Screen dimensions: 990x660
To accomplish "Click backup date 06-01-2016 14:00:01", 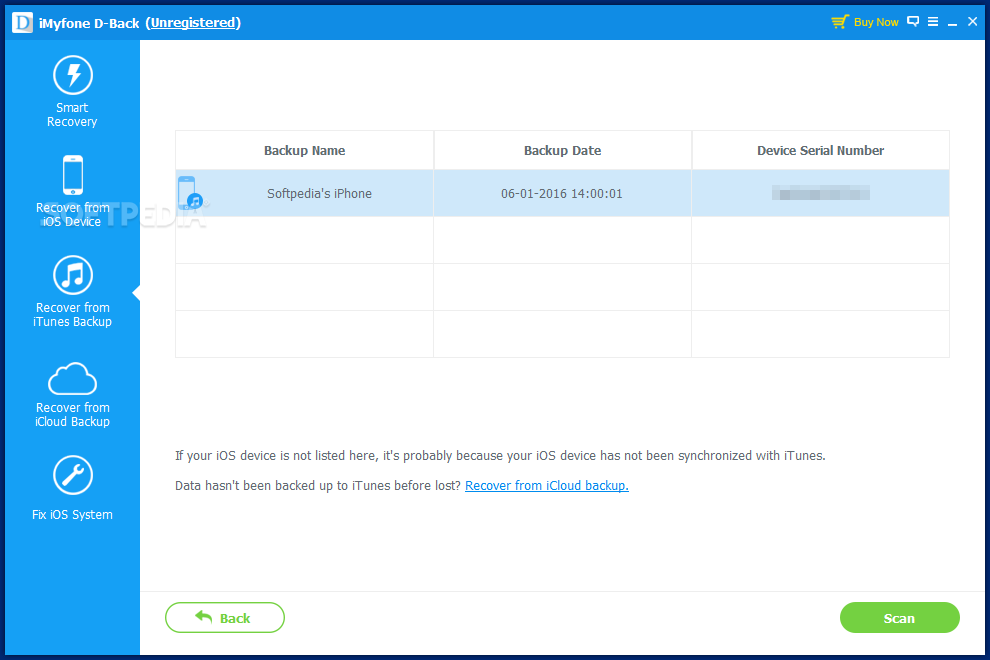I will [x=562, y=194].
